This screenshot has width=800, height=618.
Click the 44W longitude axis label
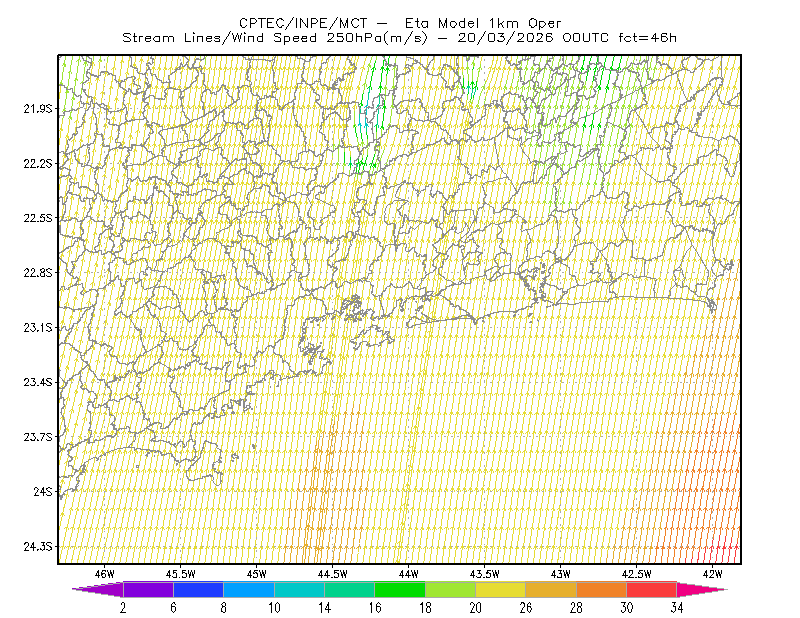pyautogui.click(x=409, y=574)
